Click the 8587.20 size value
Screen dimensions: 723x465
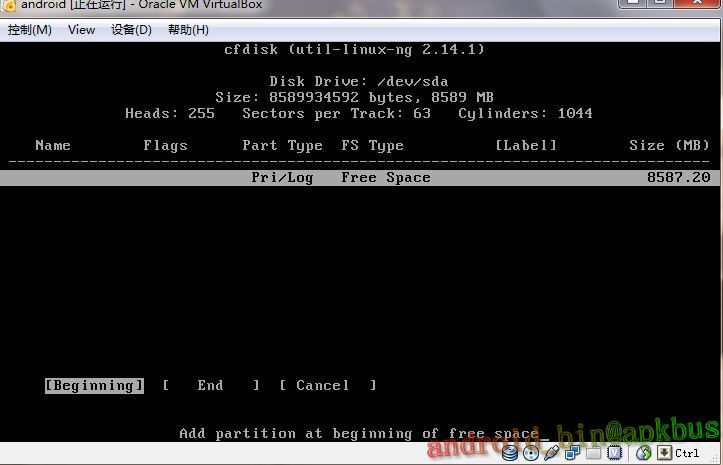click(678, 178)
